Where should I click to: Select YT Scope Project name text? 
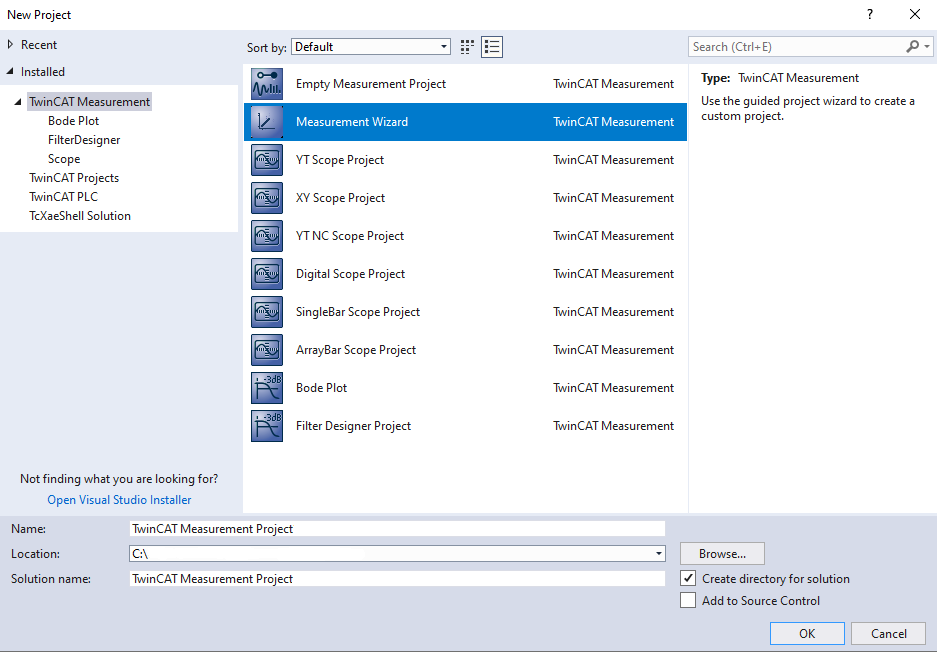pyautogui.click(x=339, y=160)
